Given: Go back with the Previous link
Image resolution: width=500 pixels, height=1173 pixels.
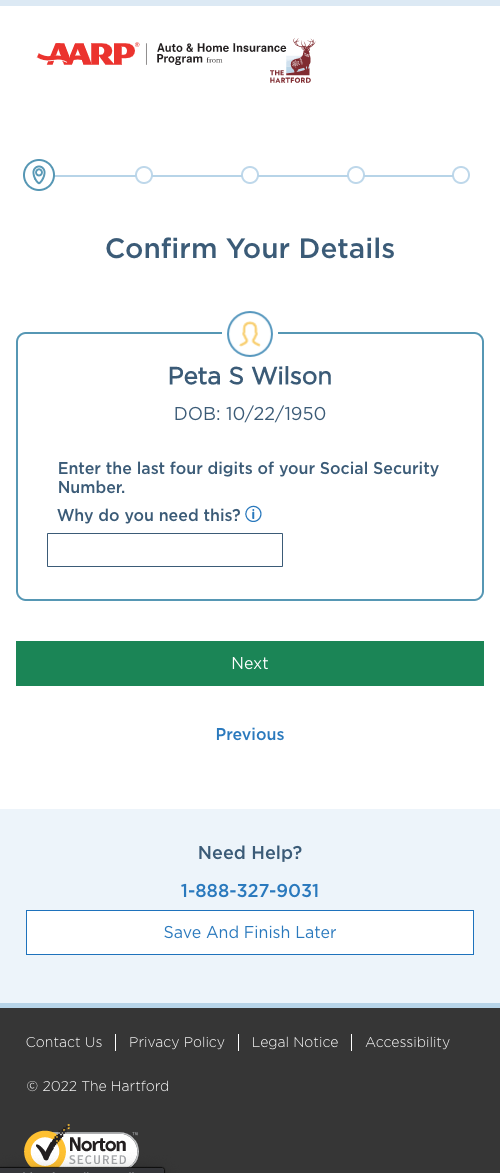Looking at the screenshot, I should [x=250, y=735].
